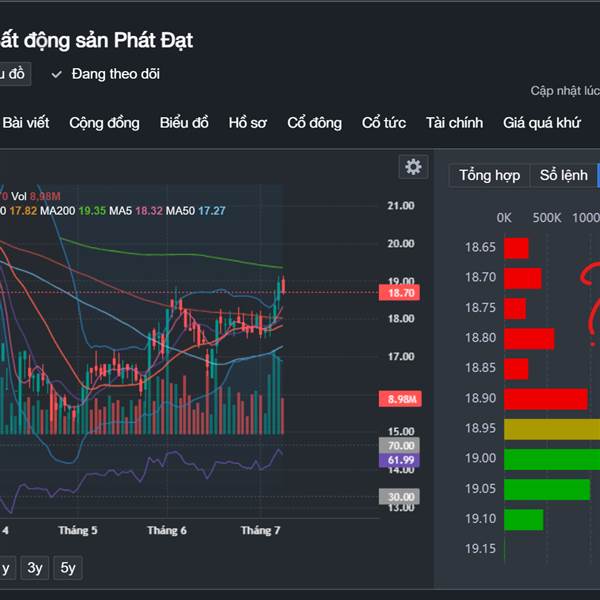This screenshot has width=600, height=600.
Task: Open the Cổ tức tab
Action: coord(384,123)
